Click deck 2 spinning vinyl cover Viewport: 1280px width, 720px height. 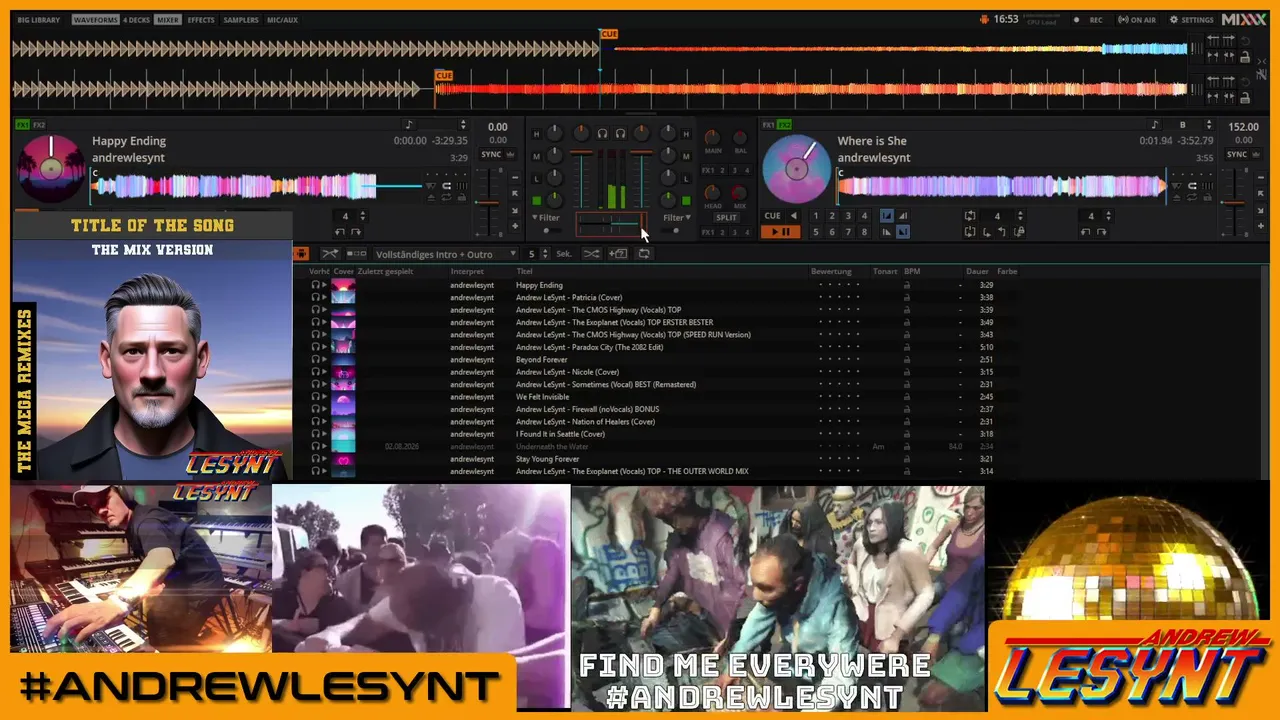click(796, 168)
